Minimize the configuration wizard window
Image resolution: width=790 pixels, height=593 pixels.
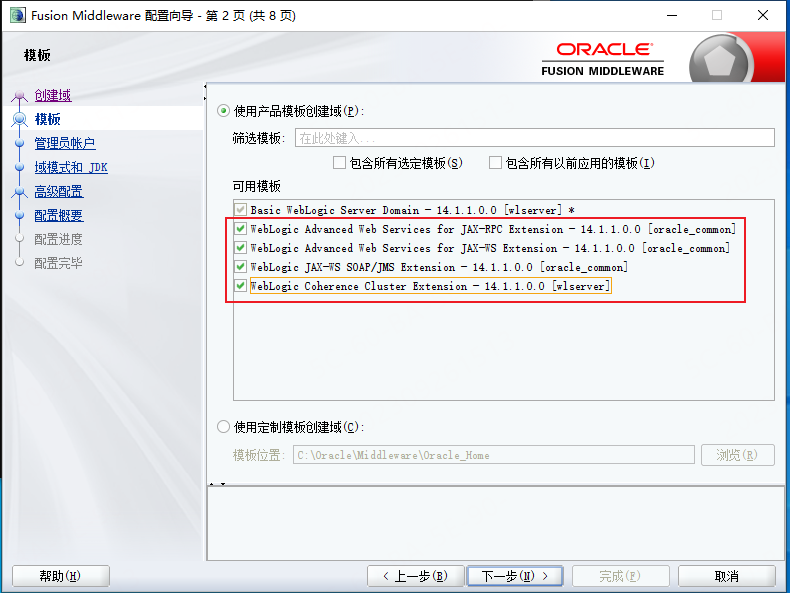click(672, 15)
